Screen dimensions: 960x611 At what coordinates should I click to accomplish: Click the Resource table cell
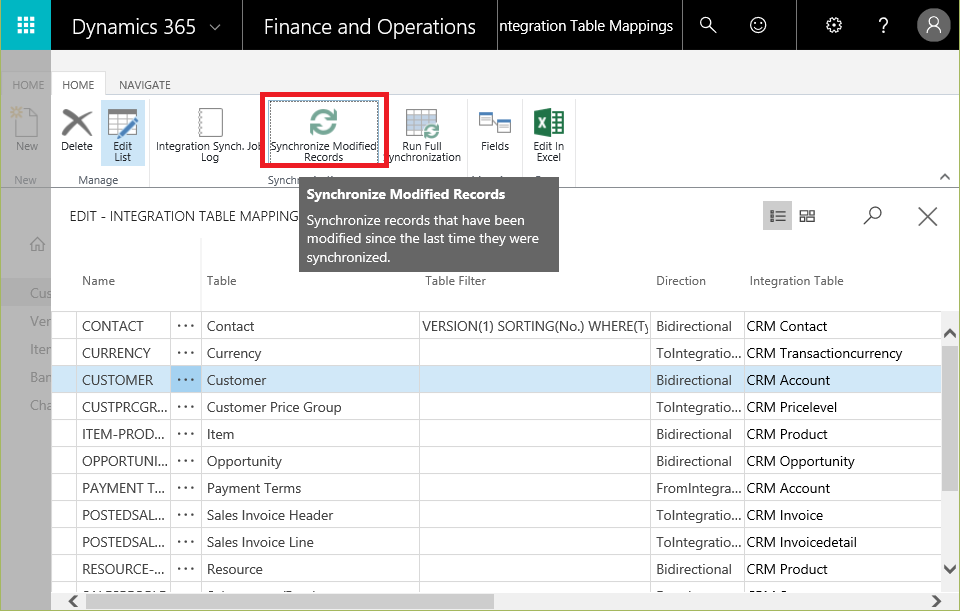[x=310, y=569]
